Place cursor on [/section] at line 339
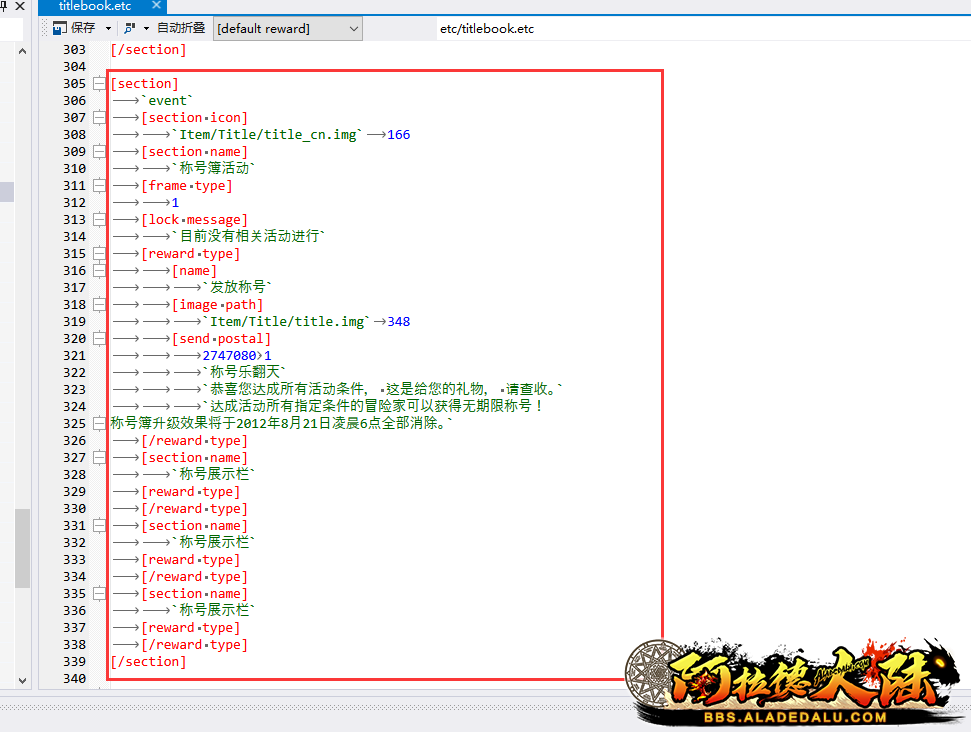This screenshot has width=971, height=732. click(x=148, y=662)
